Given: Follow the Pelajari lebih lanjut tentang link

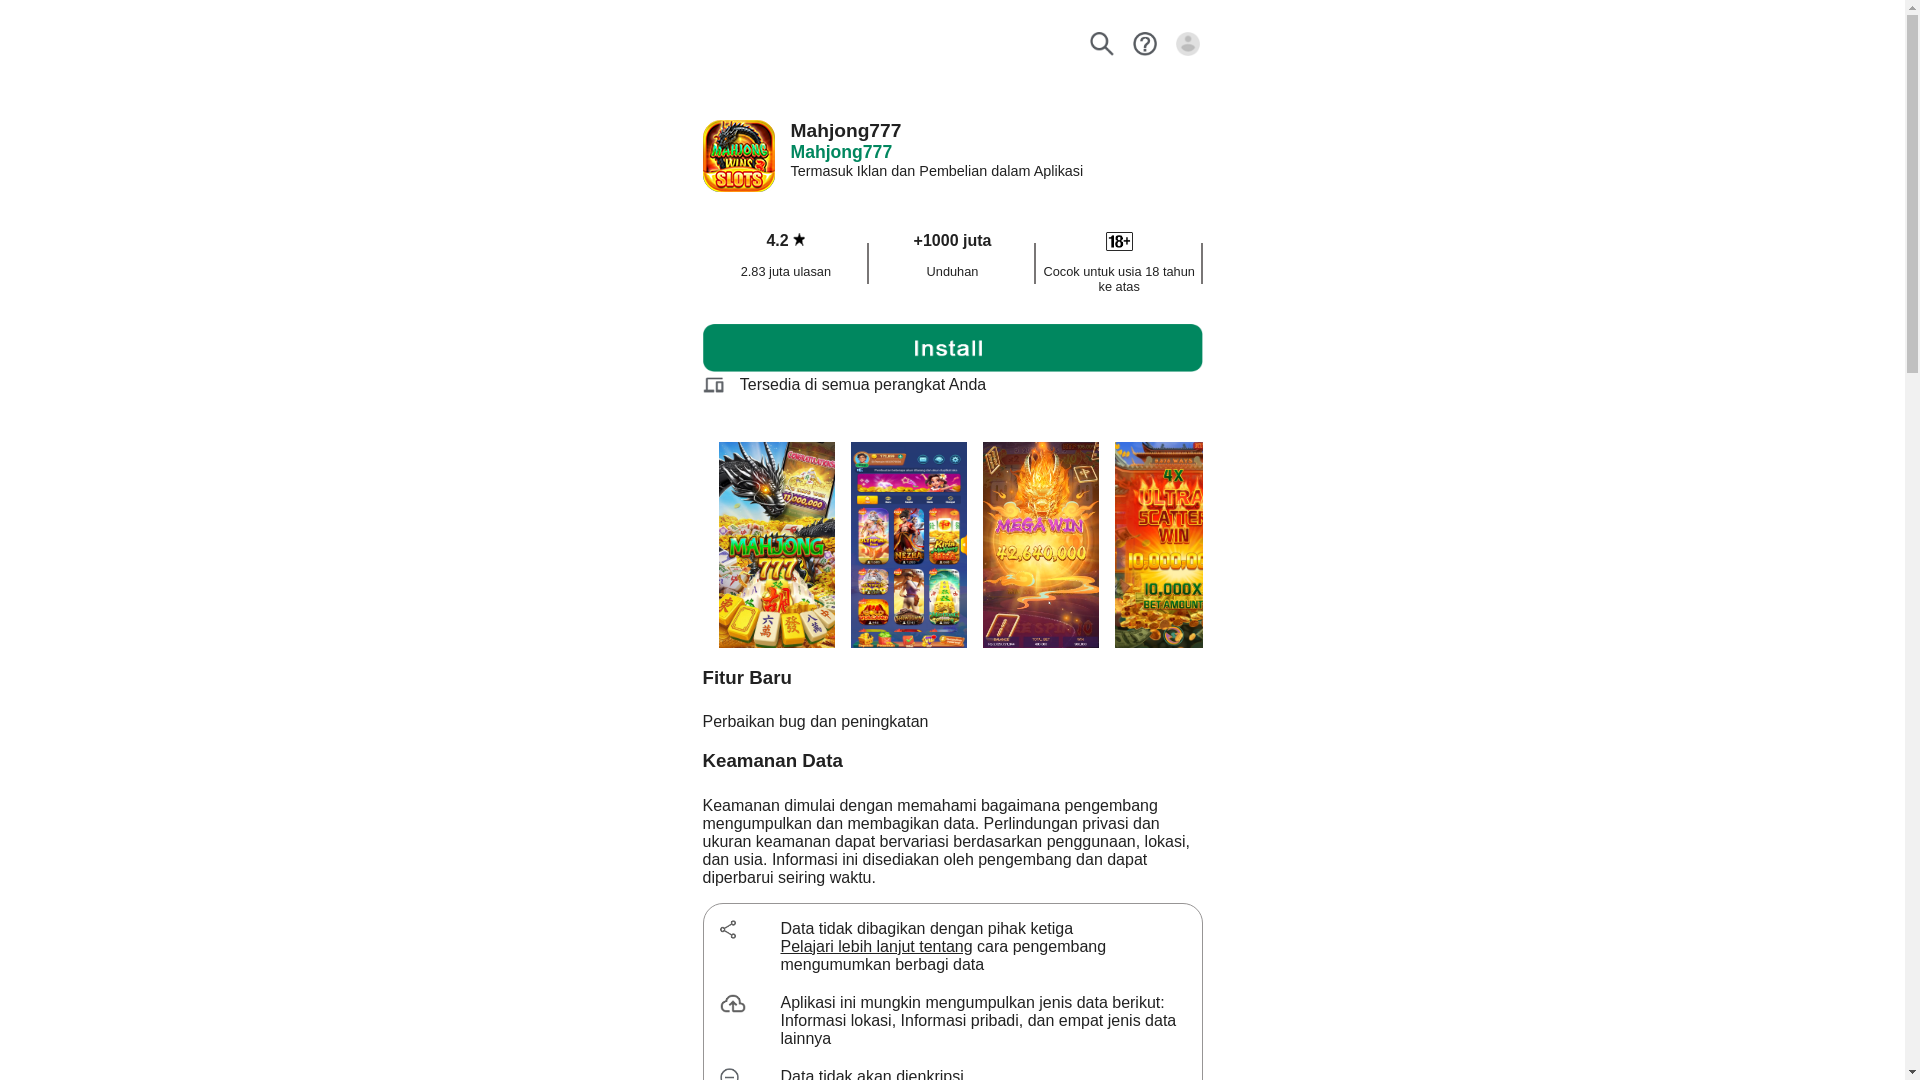Looking at the screenshot, I should point(876,947).
